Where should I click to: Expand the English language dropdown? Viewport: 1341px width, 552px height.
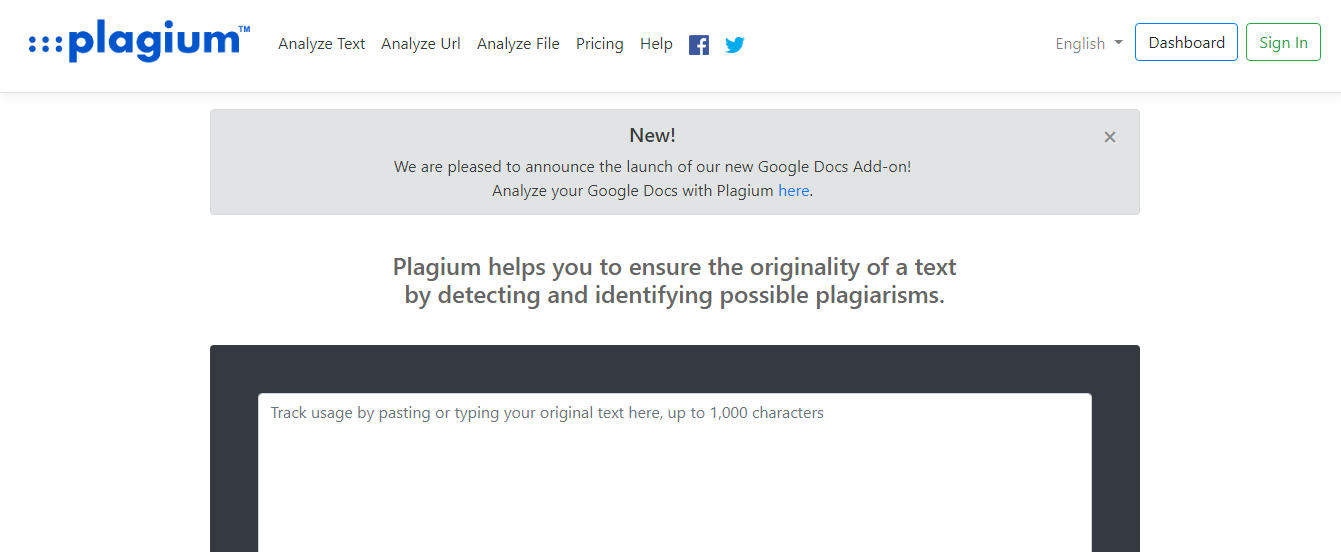(x=1089, y=44)
